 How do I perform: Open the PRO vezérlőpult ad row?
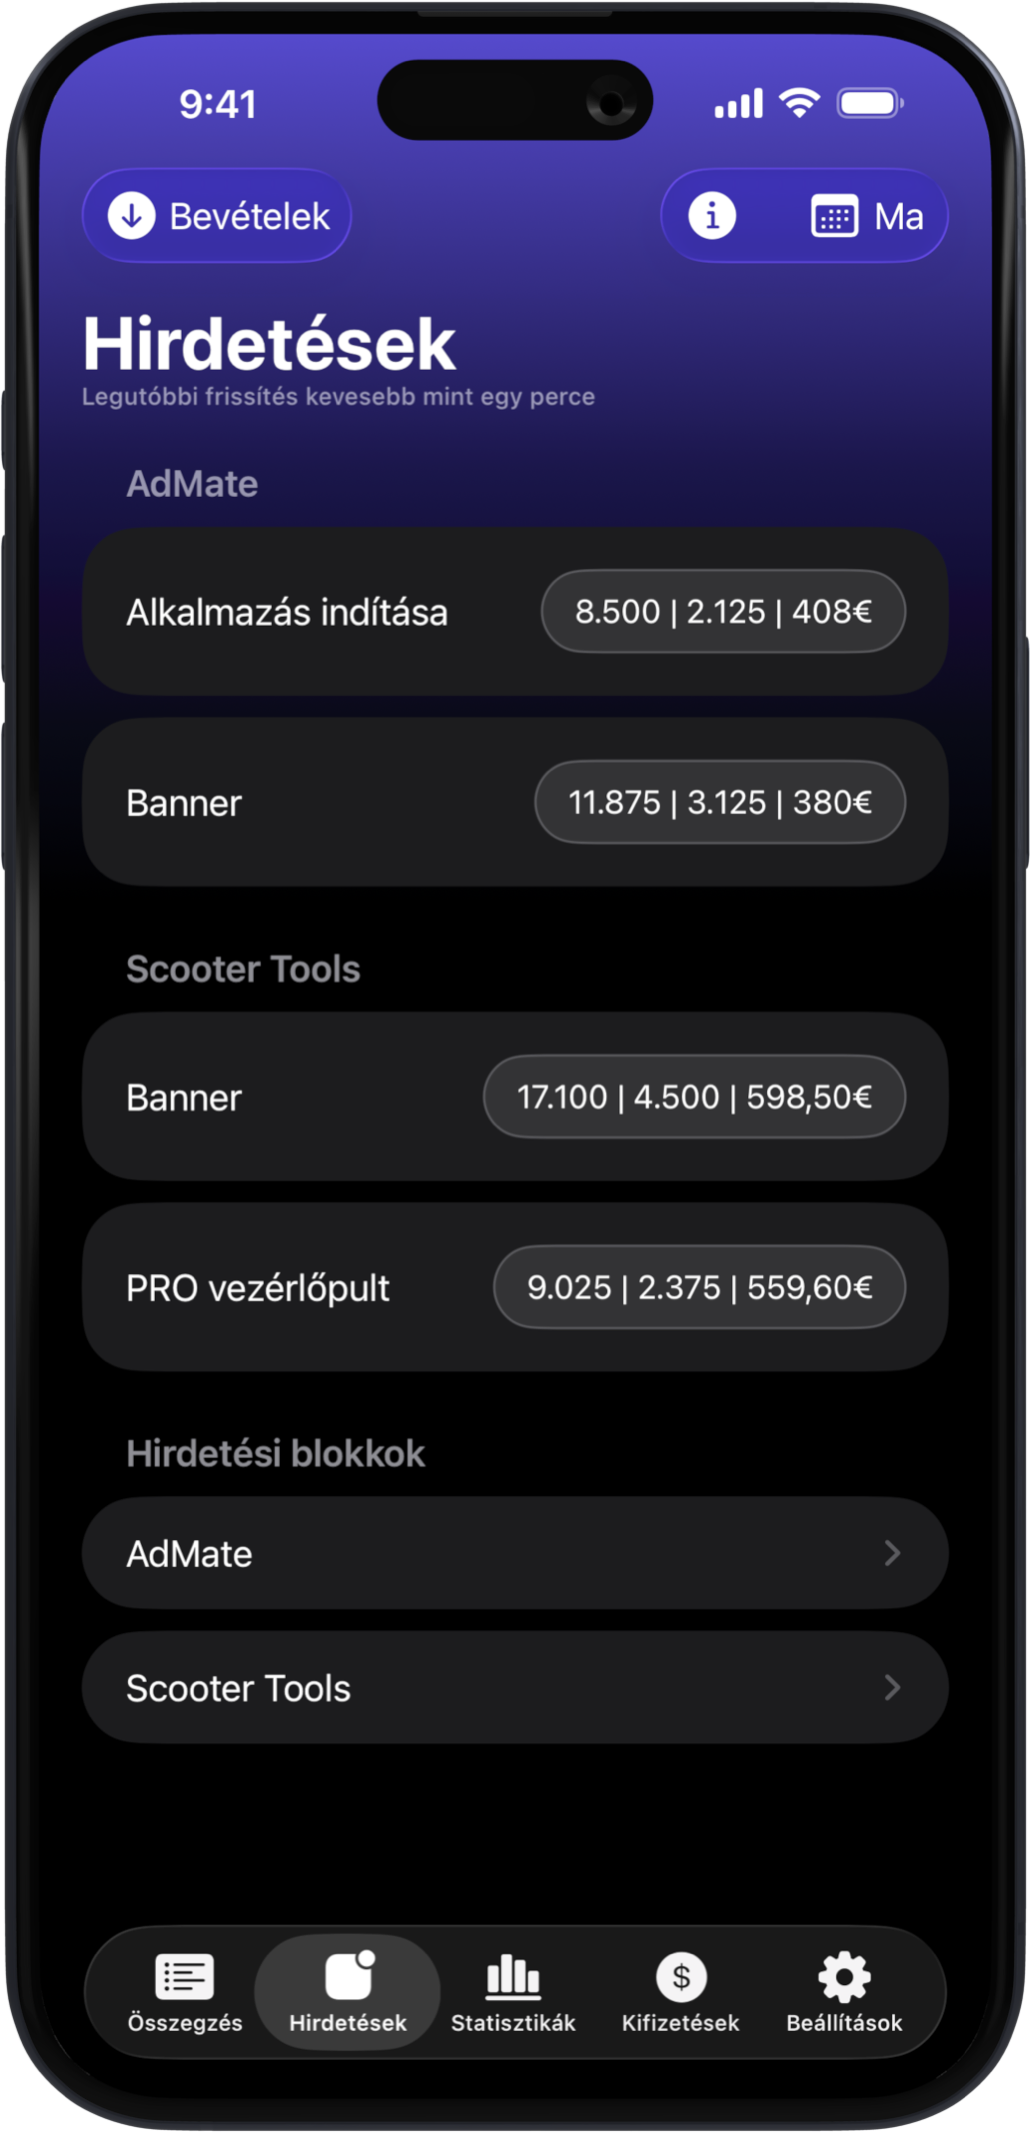point(258,1288)
